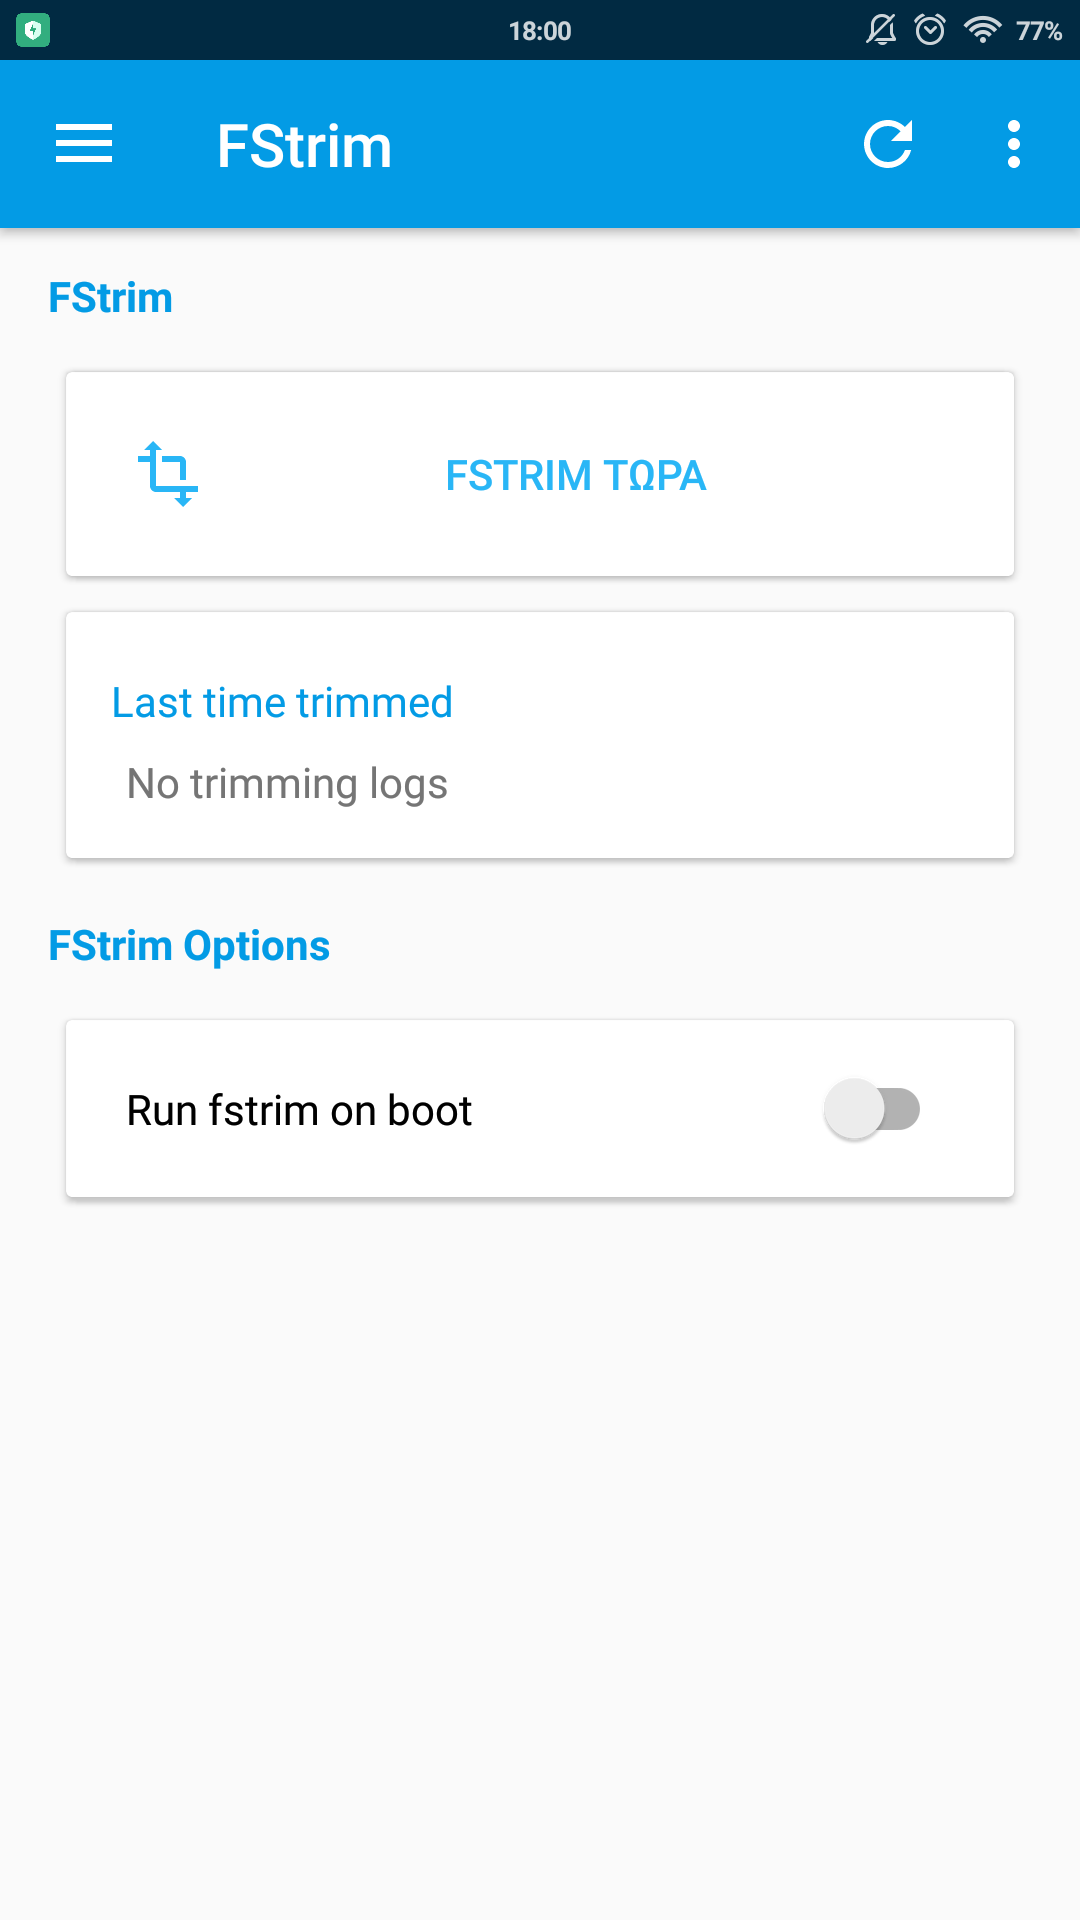
Task: Tap the 77% battery indicator
Action: 1039,31
